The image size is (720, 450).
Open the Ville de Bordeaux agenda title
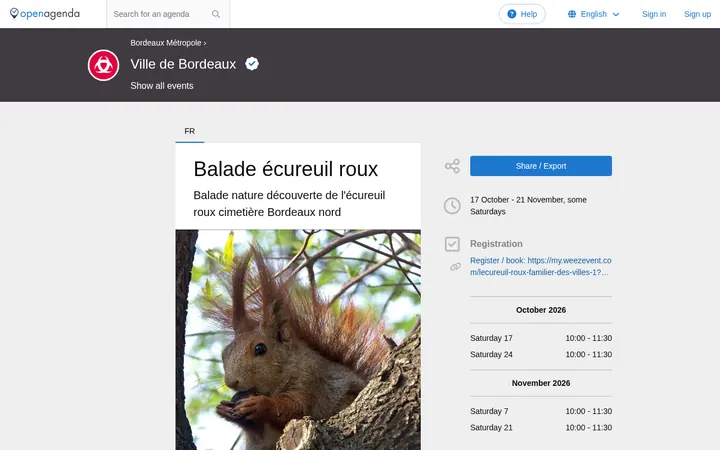[183, 64]
